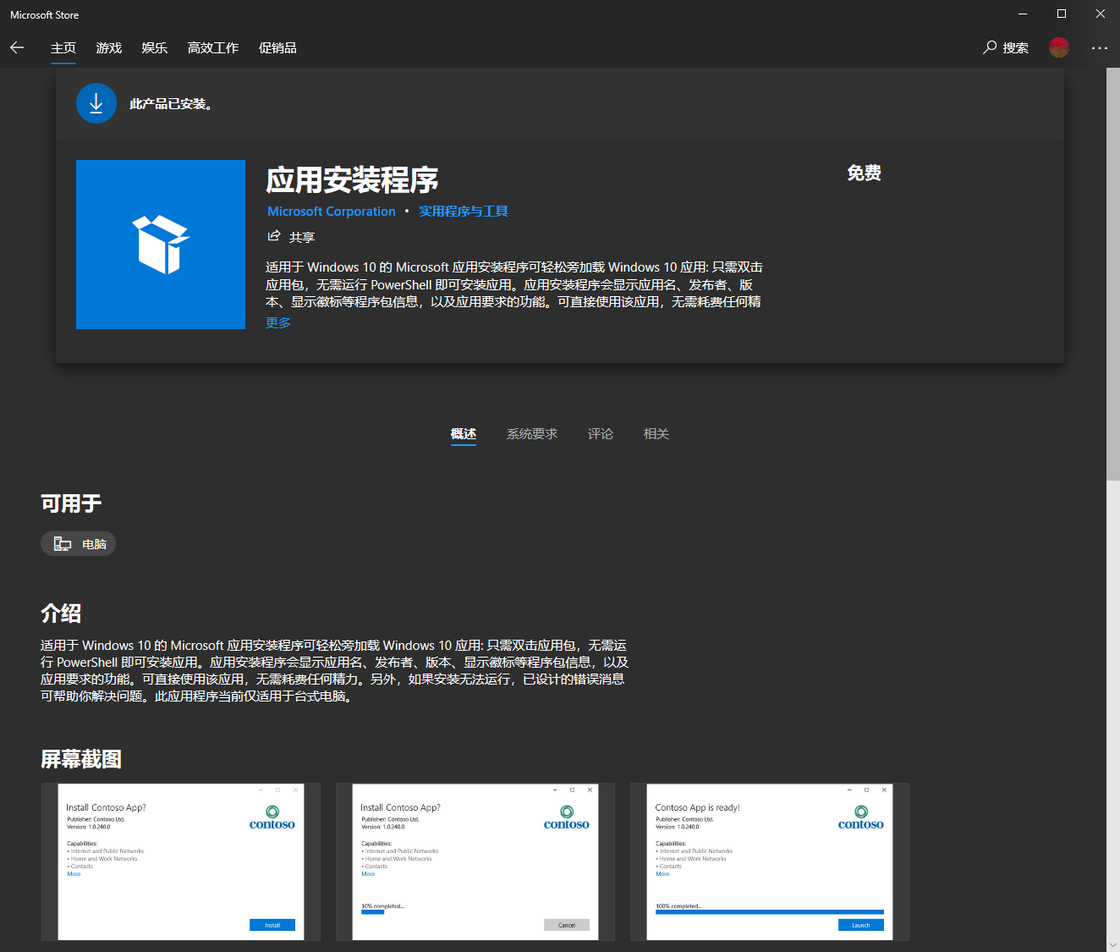
Task: Open the first Install Contoso App screenshot
Action: coord(181,861)
